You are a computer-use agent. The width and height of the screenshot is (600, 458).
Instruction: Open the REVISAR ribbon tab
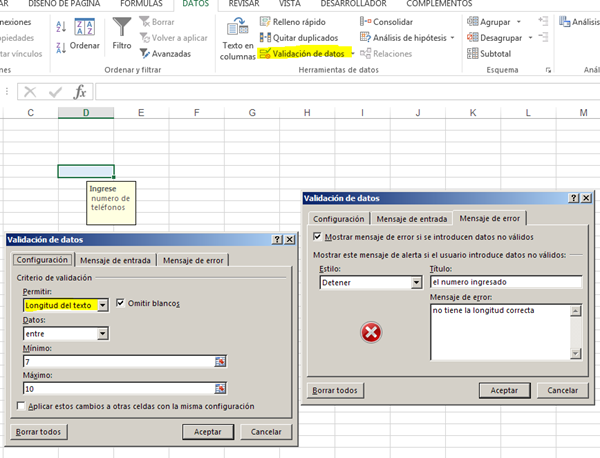244,4
